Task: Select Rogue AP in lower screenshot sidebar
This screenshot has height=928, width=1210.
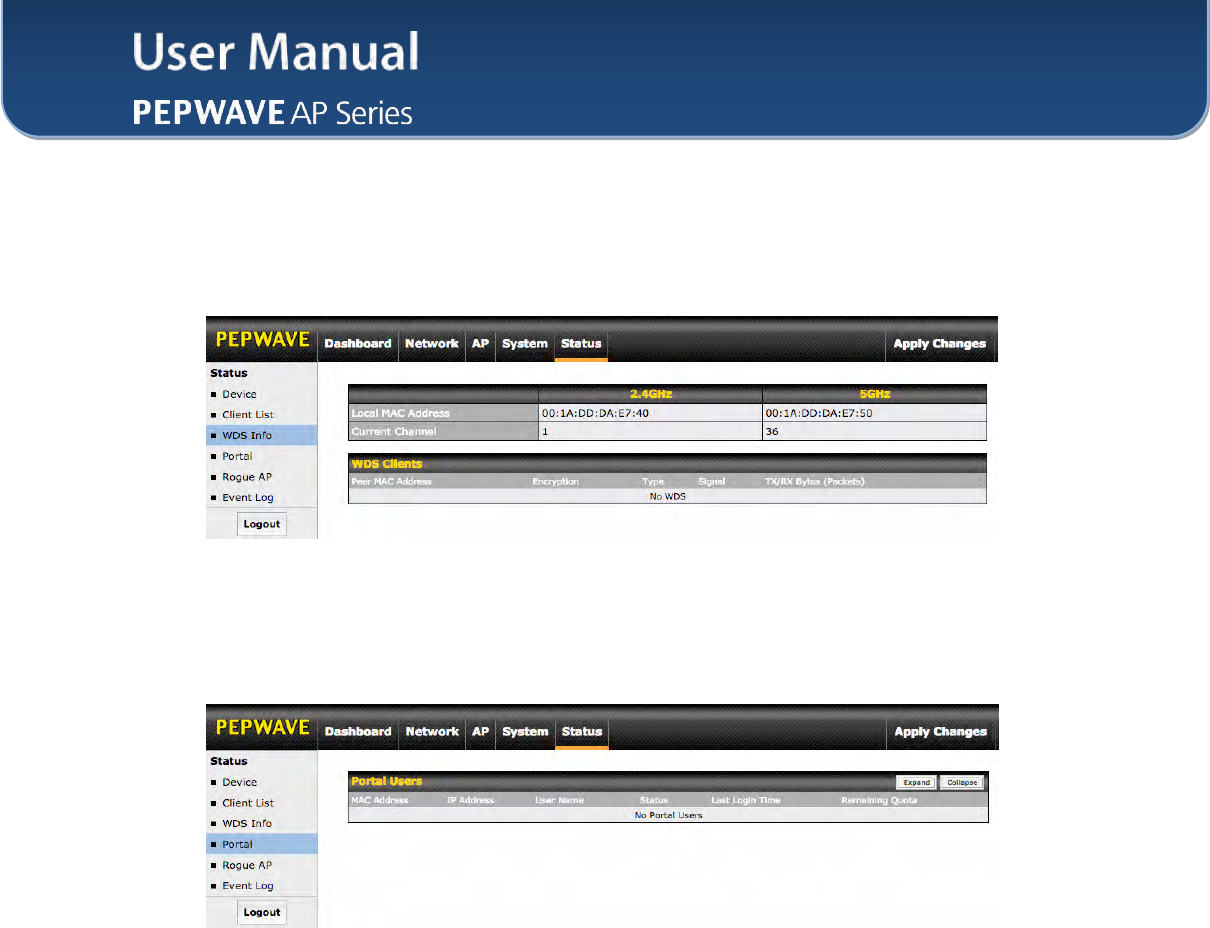Action: [246, 865]
